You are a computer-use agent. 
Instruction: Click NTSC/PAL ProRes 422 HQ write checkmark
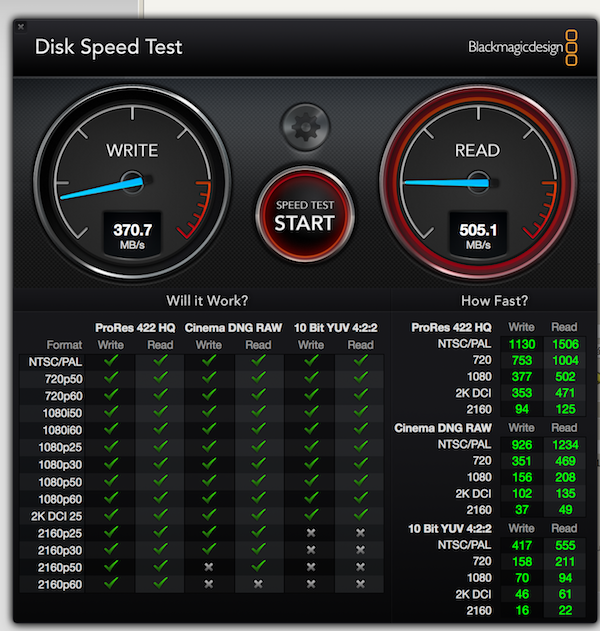[x=111, y=360]
